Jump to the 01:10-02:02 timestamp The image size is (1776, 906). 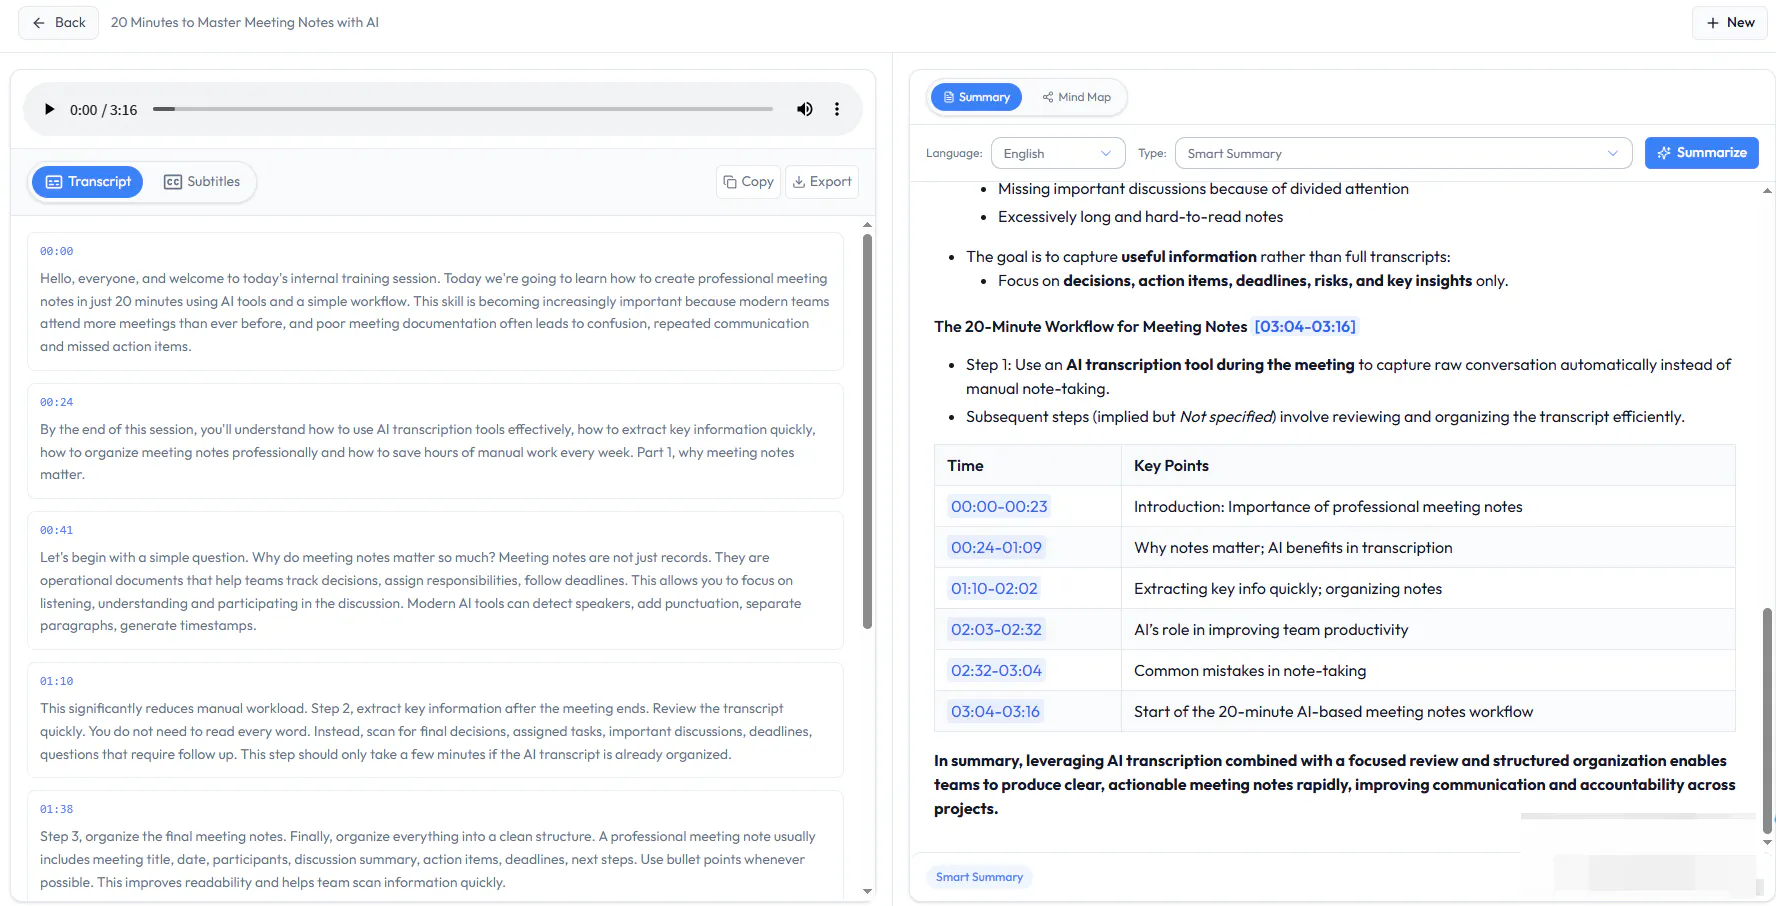click(994, 589)
